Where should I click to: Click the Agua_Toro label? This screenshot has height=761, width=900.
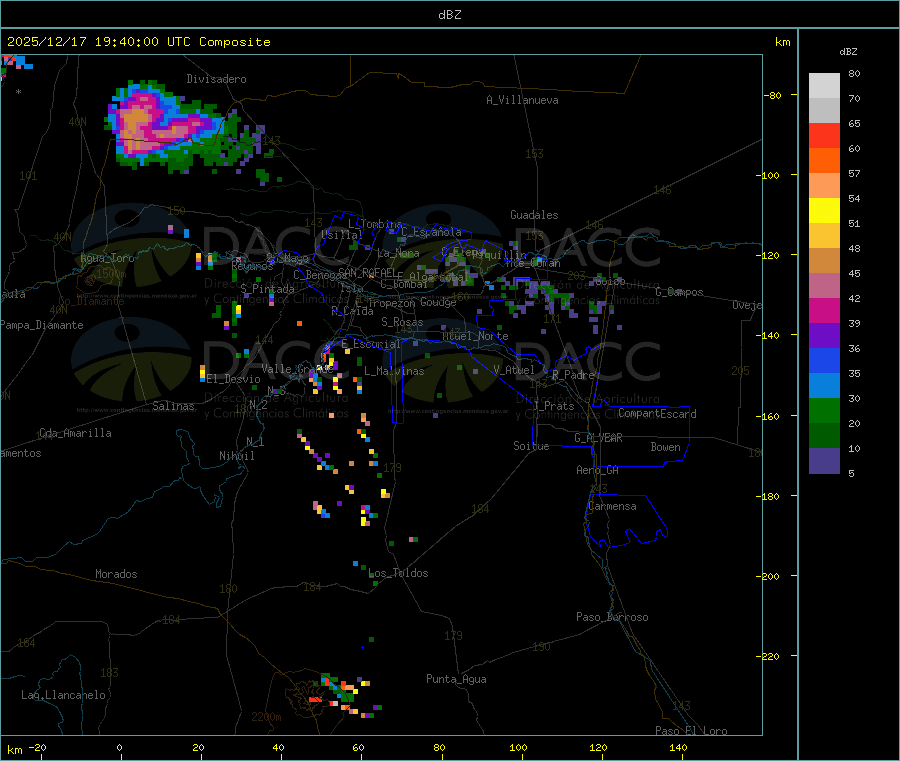(x=107, y=258)
